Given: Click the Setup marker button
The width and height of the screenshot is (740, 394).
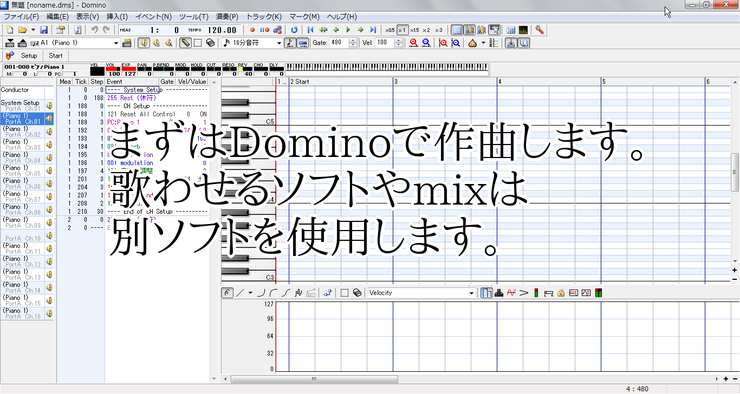Looking at the screenshot, I should (x=29, y=56).
